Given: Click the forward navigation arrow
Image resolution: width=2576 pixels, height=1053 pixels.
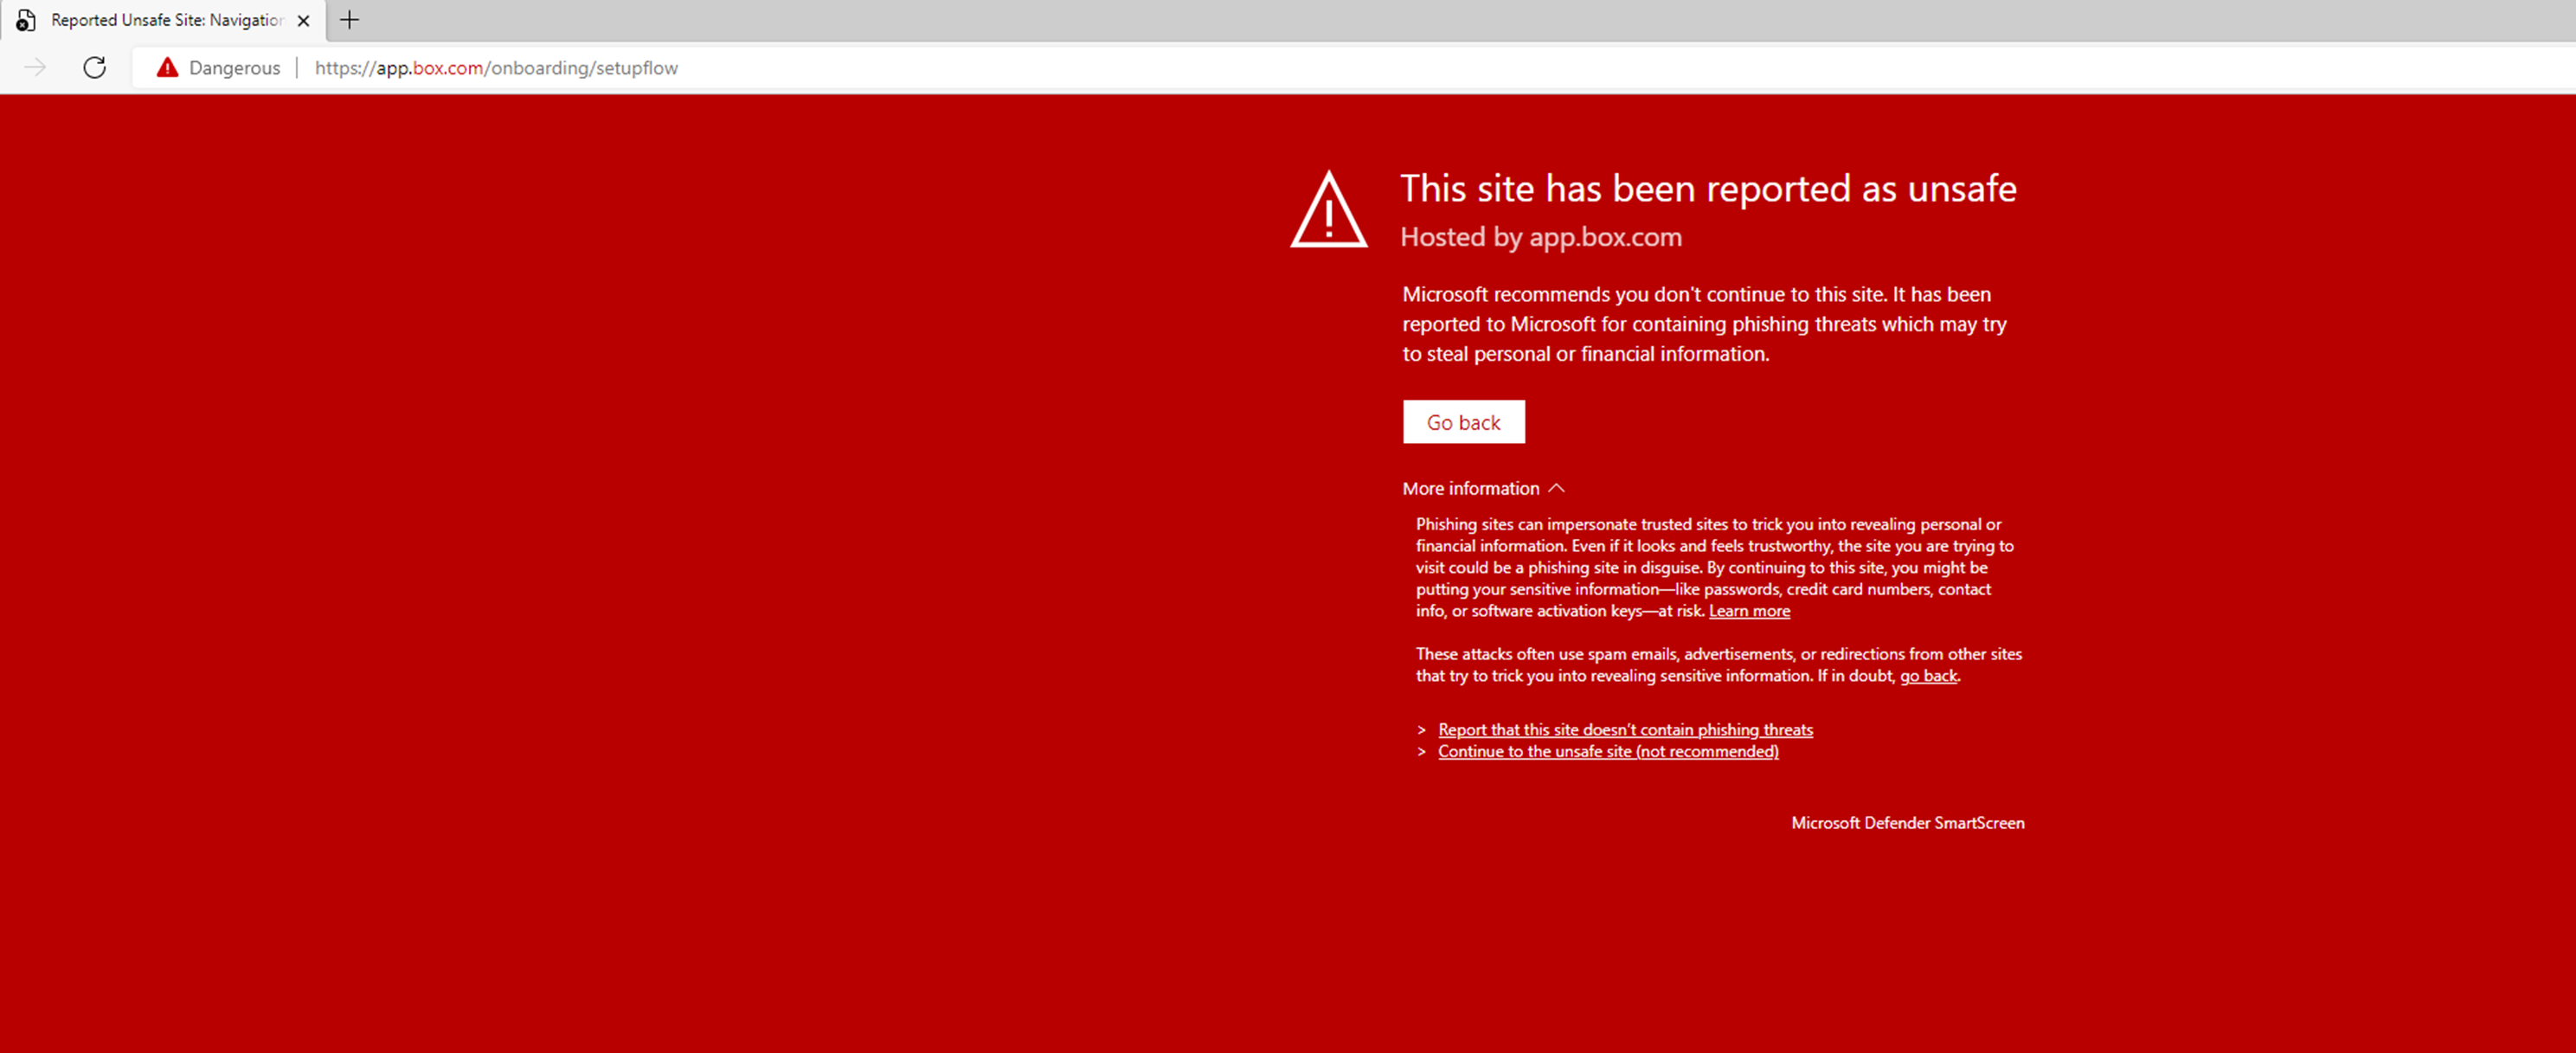Looking at the screenshot, I should pyautogui.click(x=35, y=67).
